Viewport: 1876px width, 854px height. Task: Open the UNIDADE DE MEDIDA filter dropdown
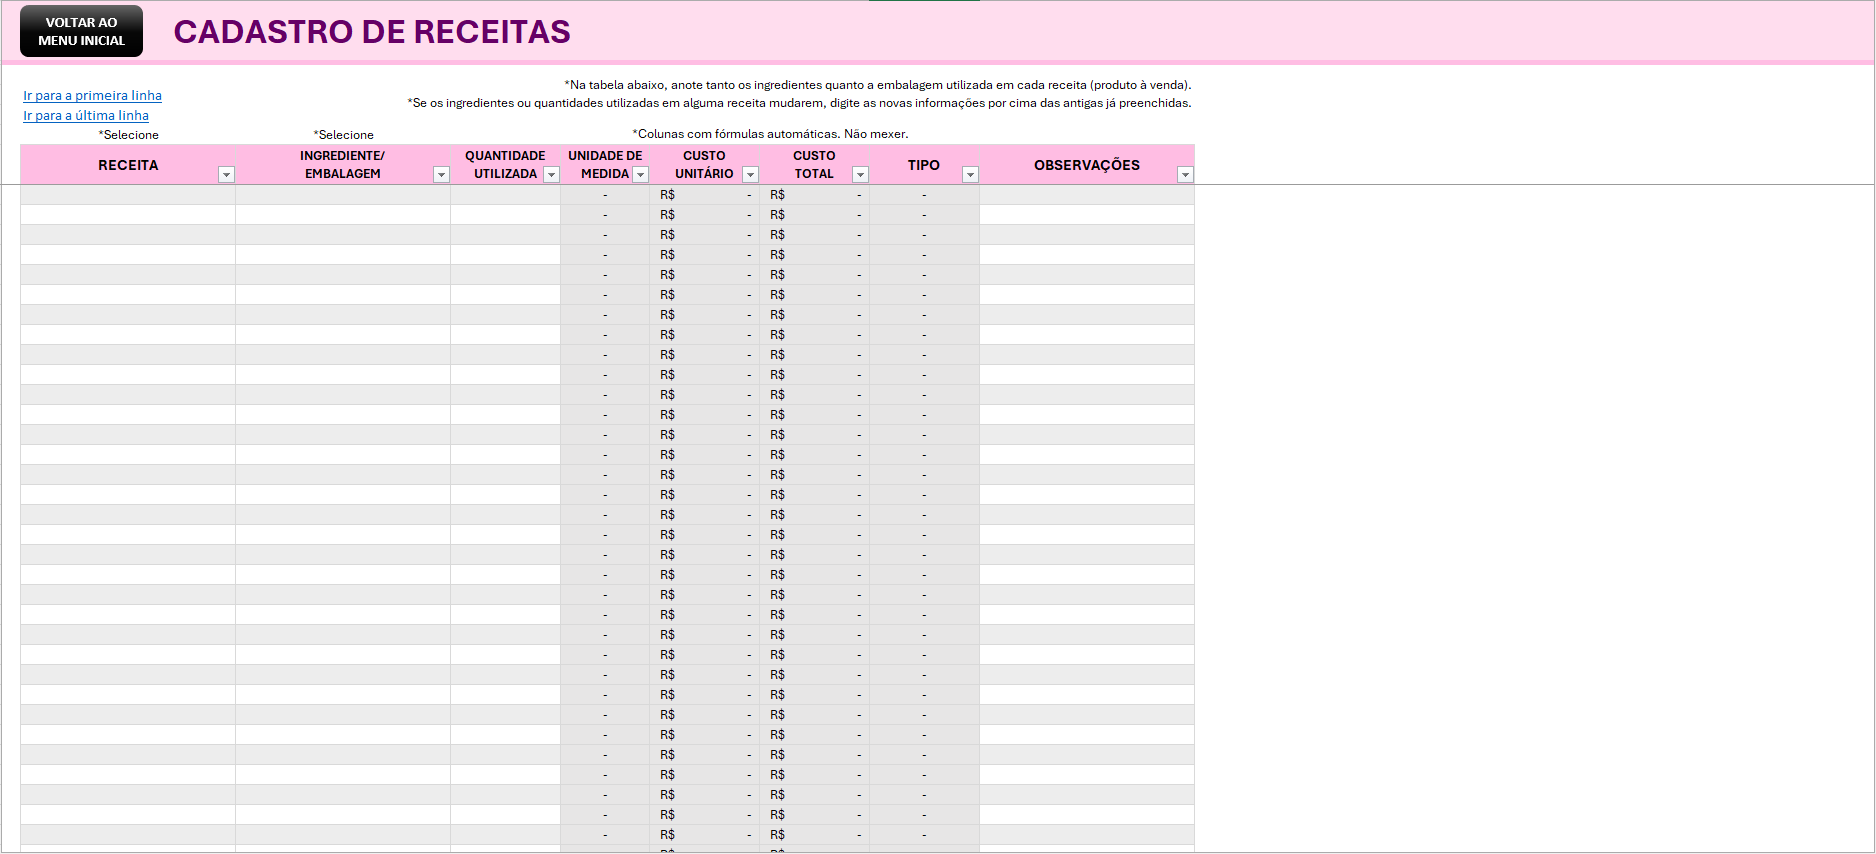(641, 175)
